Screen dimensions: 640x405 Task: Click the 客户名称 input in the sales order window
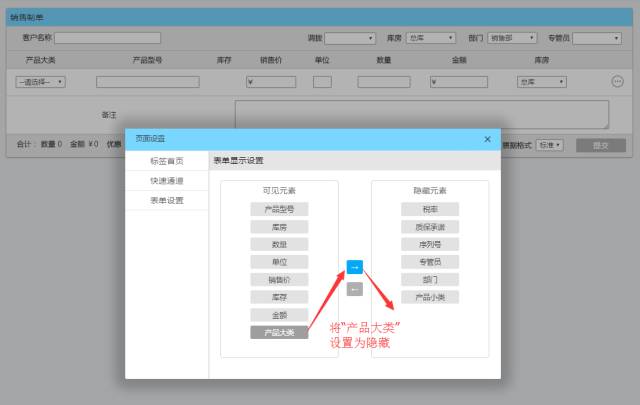tap(107, 38)
